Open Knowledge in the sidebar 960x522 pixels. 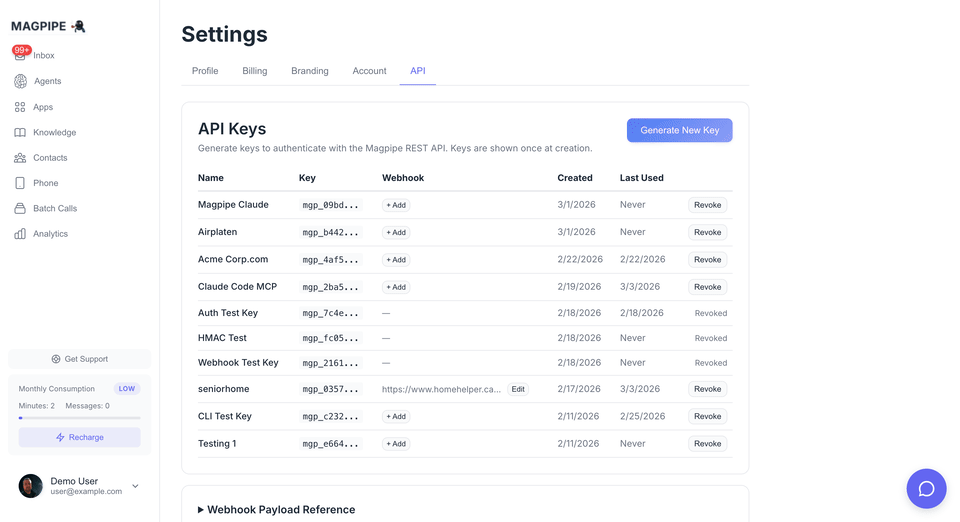tap(54, 132)
